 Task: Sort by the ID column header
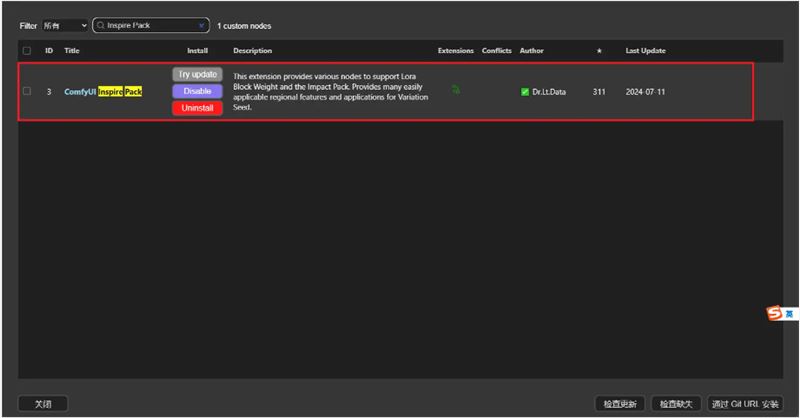[x=49, y=51]
